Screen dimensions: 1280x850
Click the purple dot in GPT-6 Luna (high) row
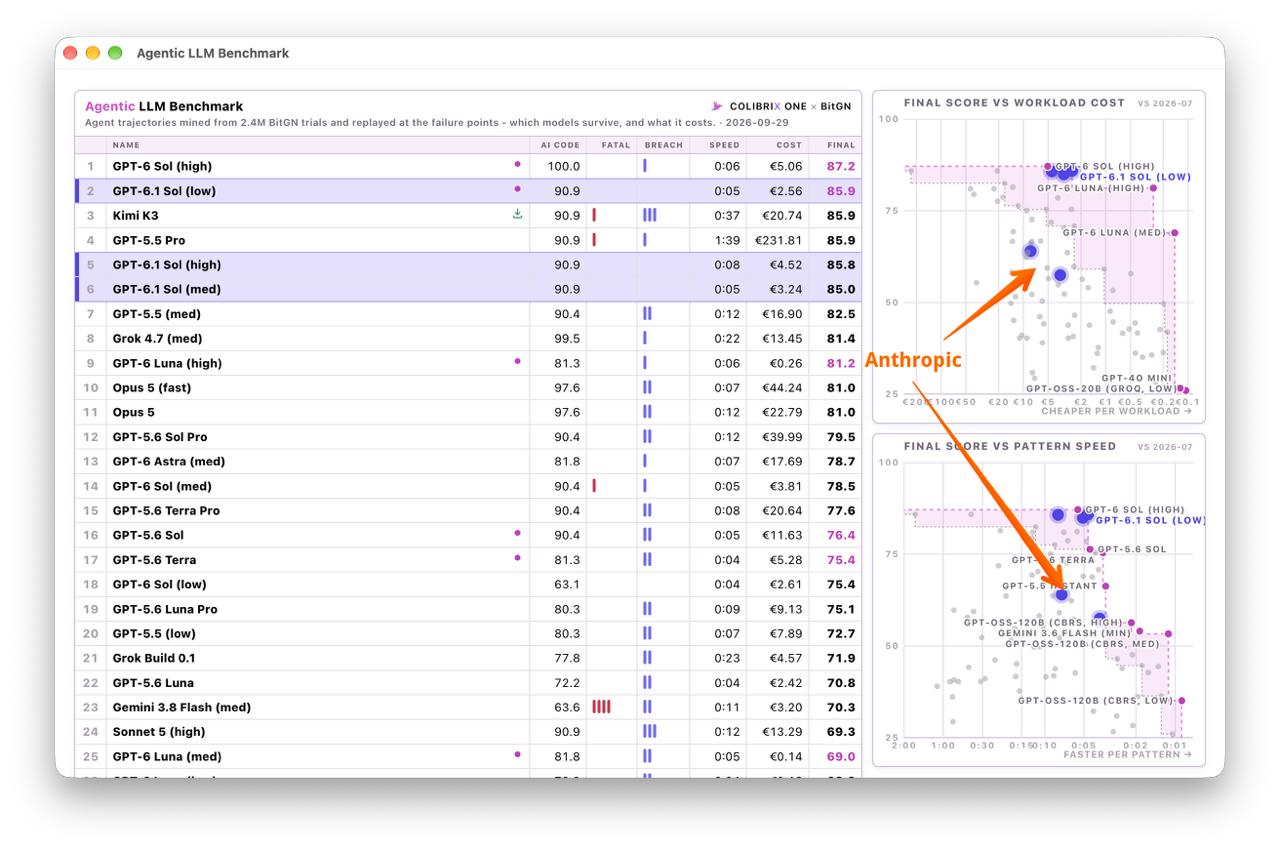[x=517, y=361]
